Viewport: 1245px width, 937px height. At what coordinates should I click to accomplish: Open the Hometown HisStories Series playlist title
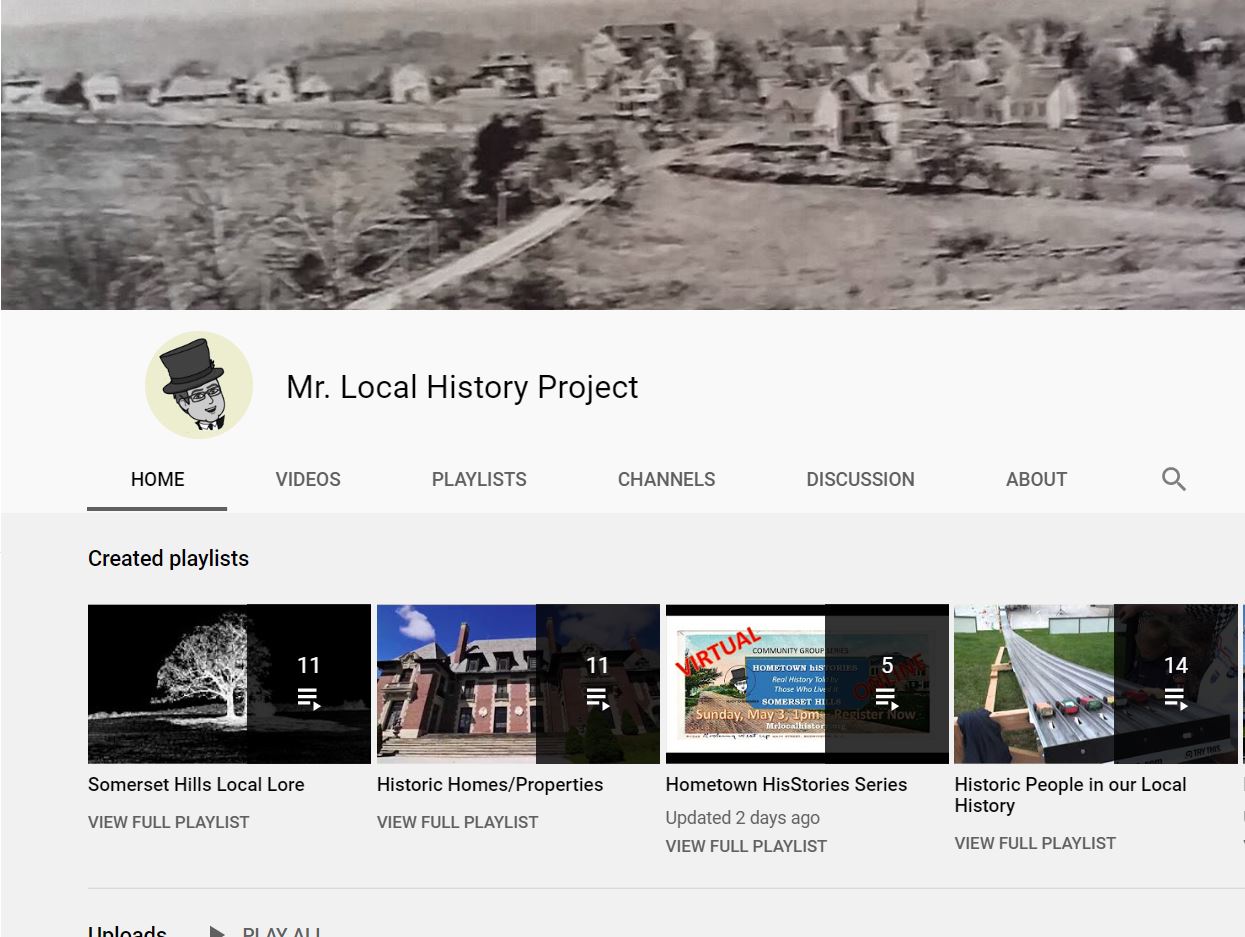coord(786,784)
